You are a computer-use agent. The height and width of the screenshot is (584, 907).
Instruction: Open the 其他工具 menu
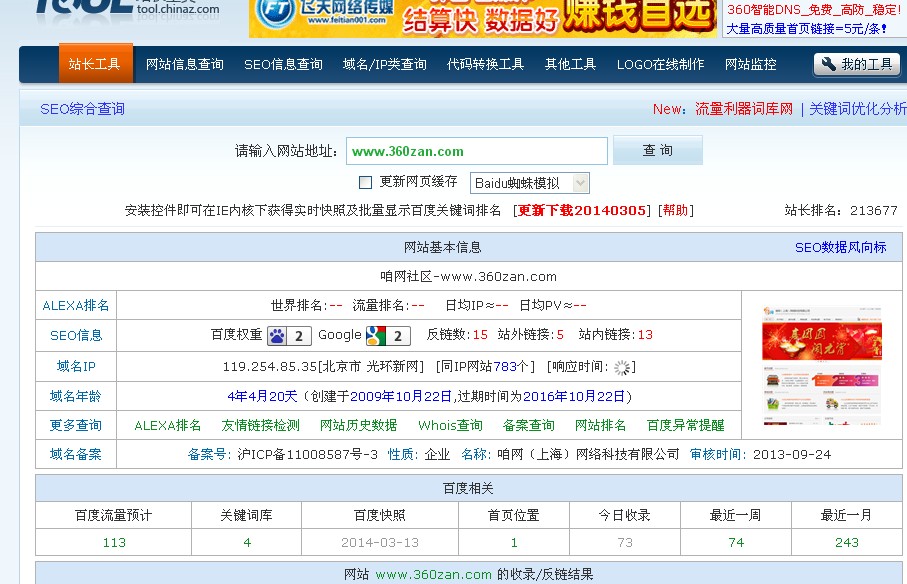tap(570, 64)
